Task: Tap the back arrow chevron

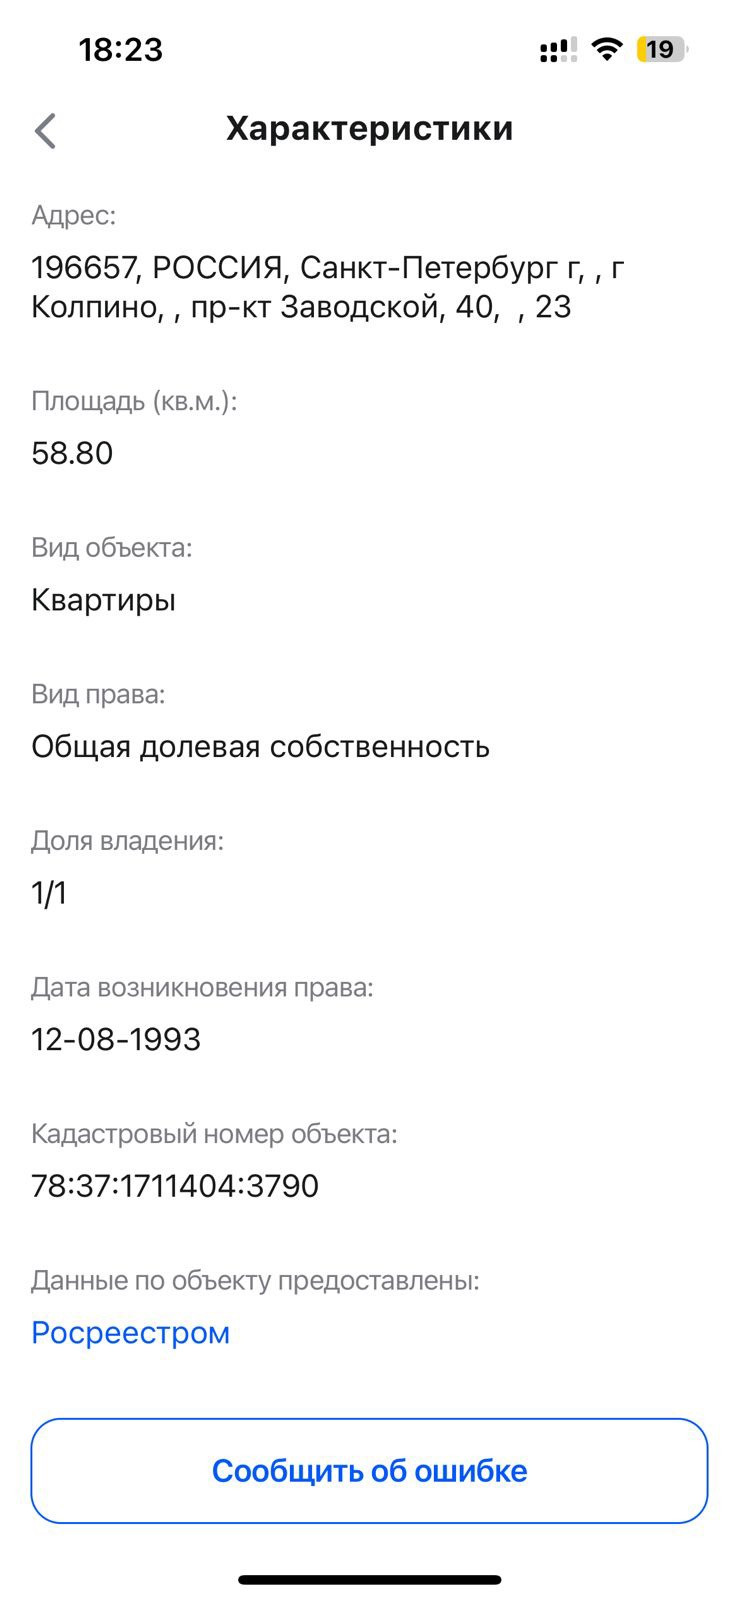Action: (46, 130)
